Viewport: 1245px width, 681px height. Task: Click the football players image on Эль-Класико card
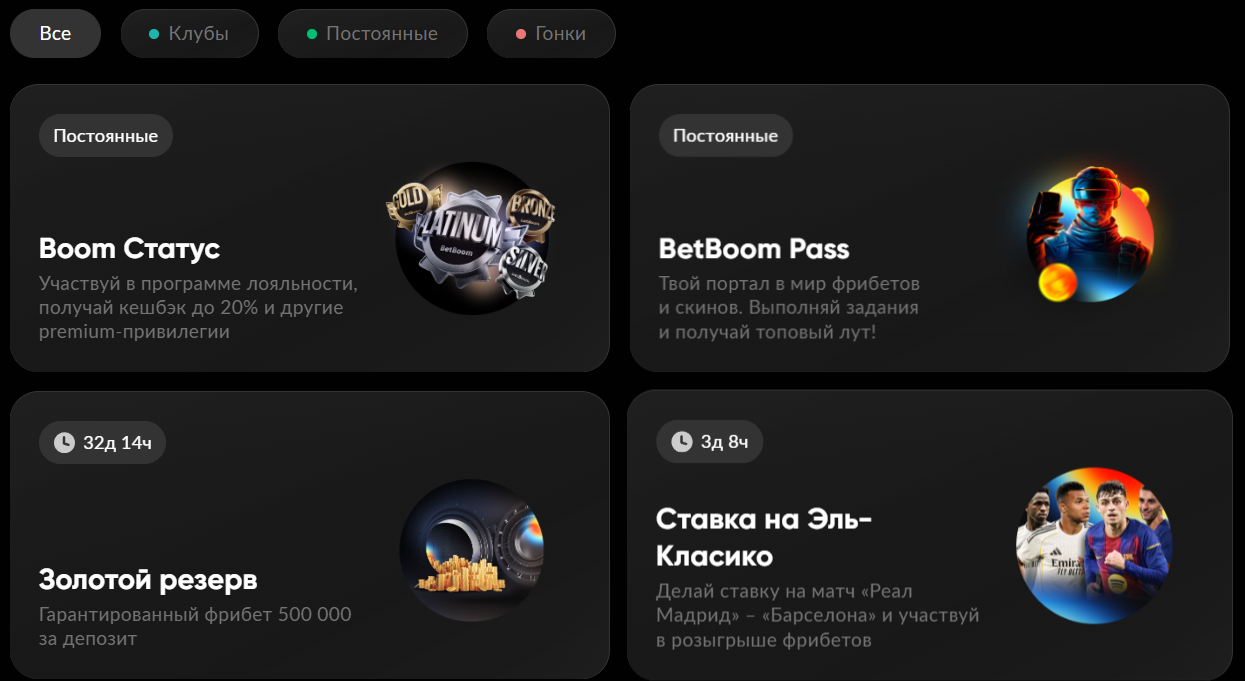(1094, 545)
